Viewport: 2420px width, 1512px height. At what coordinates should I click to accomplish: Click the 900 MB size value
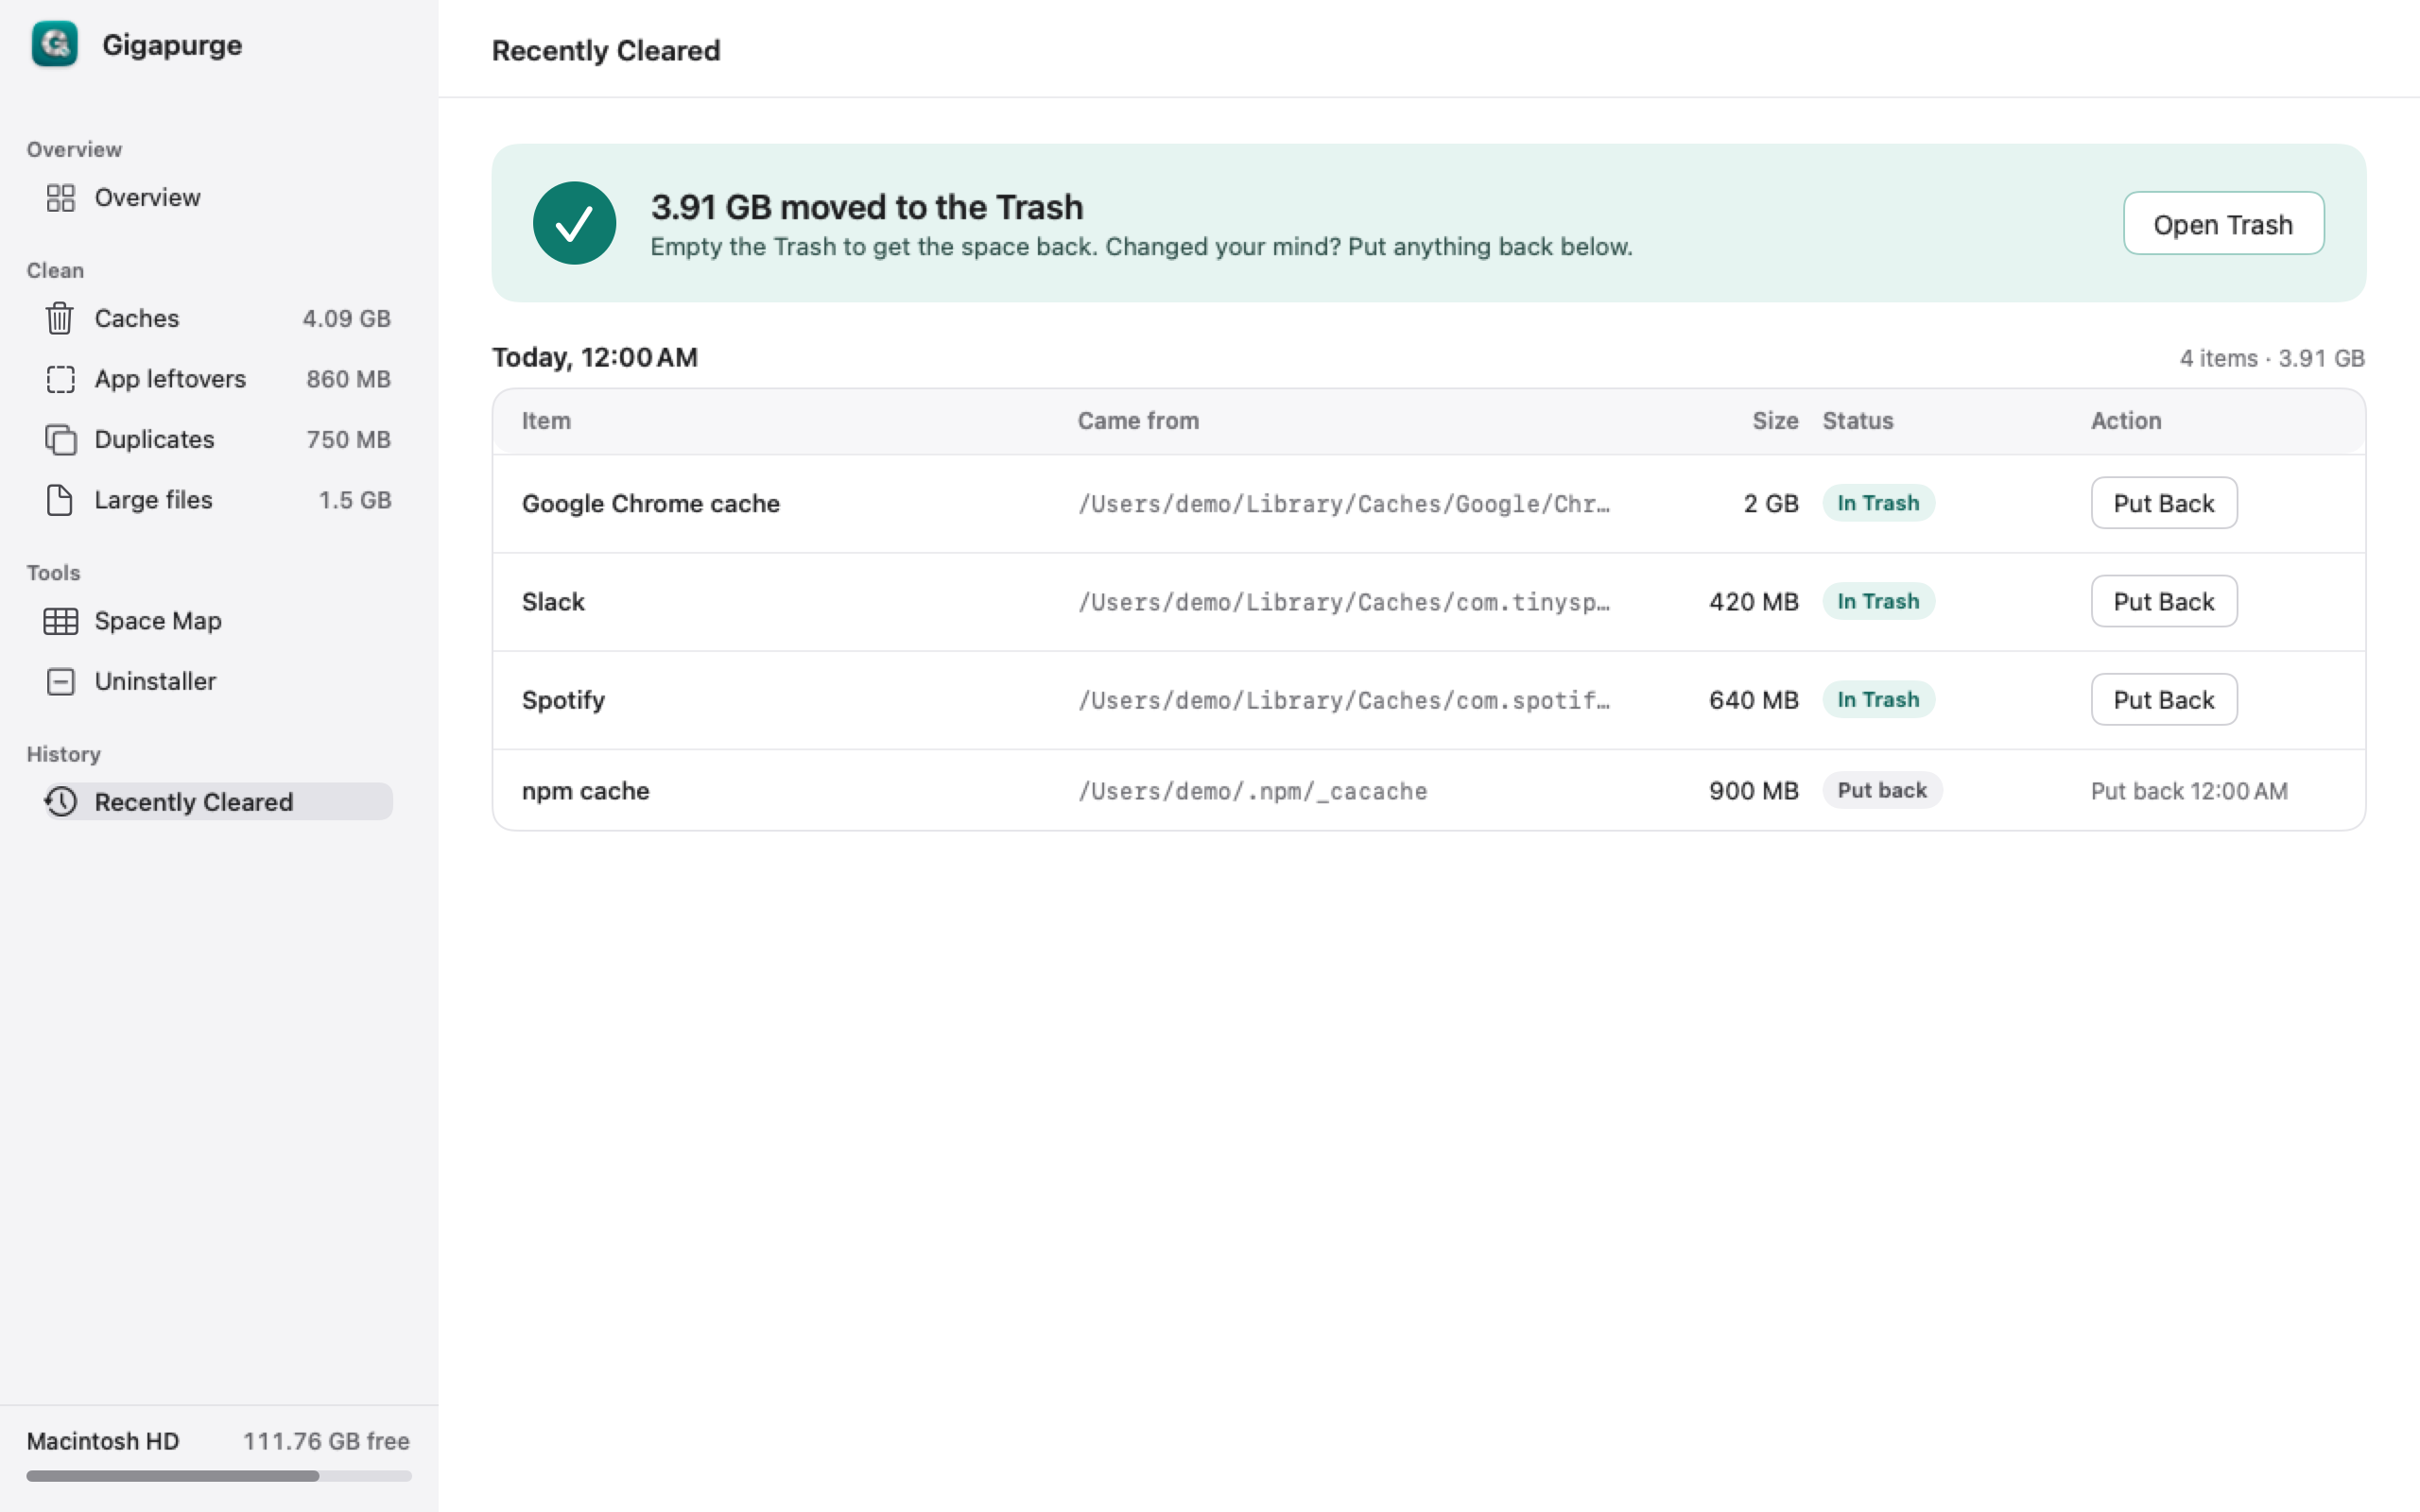[1753, 791]
